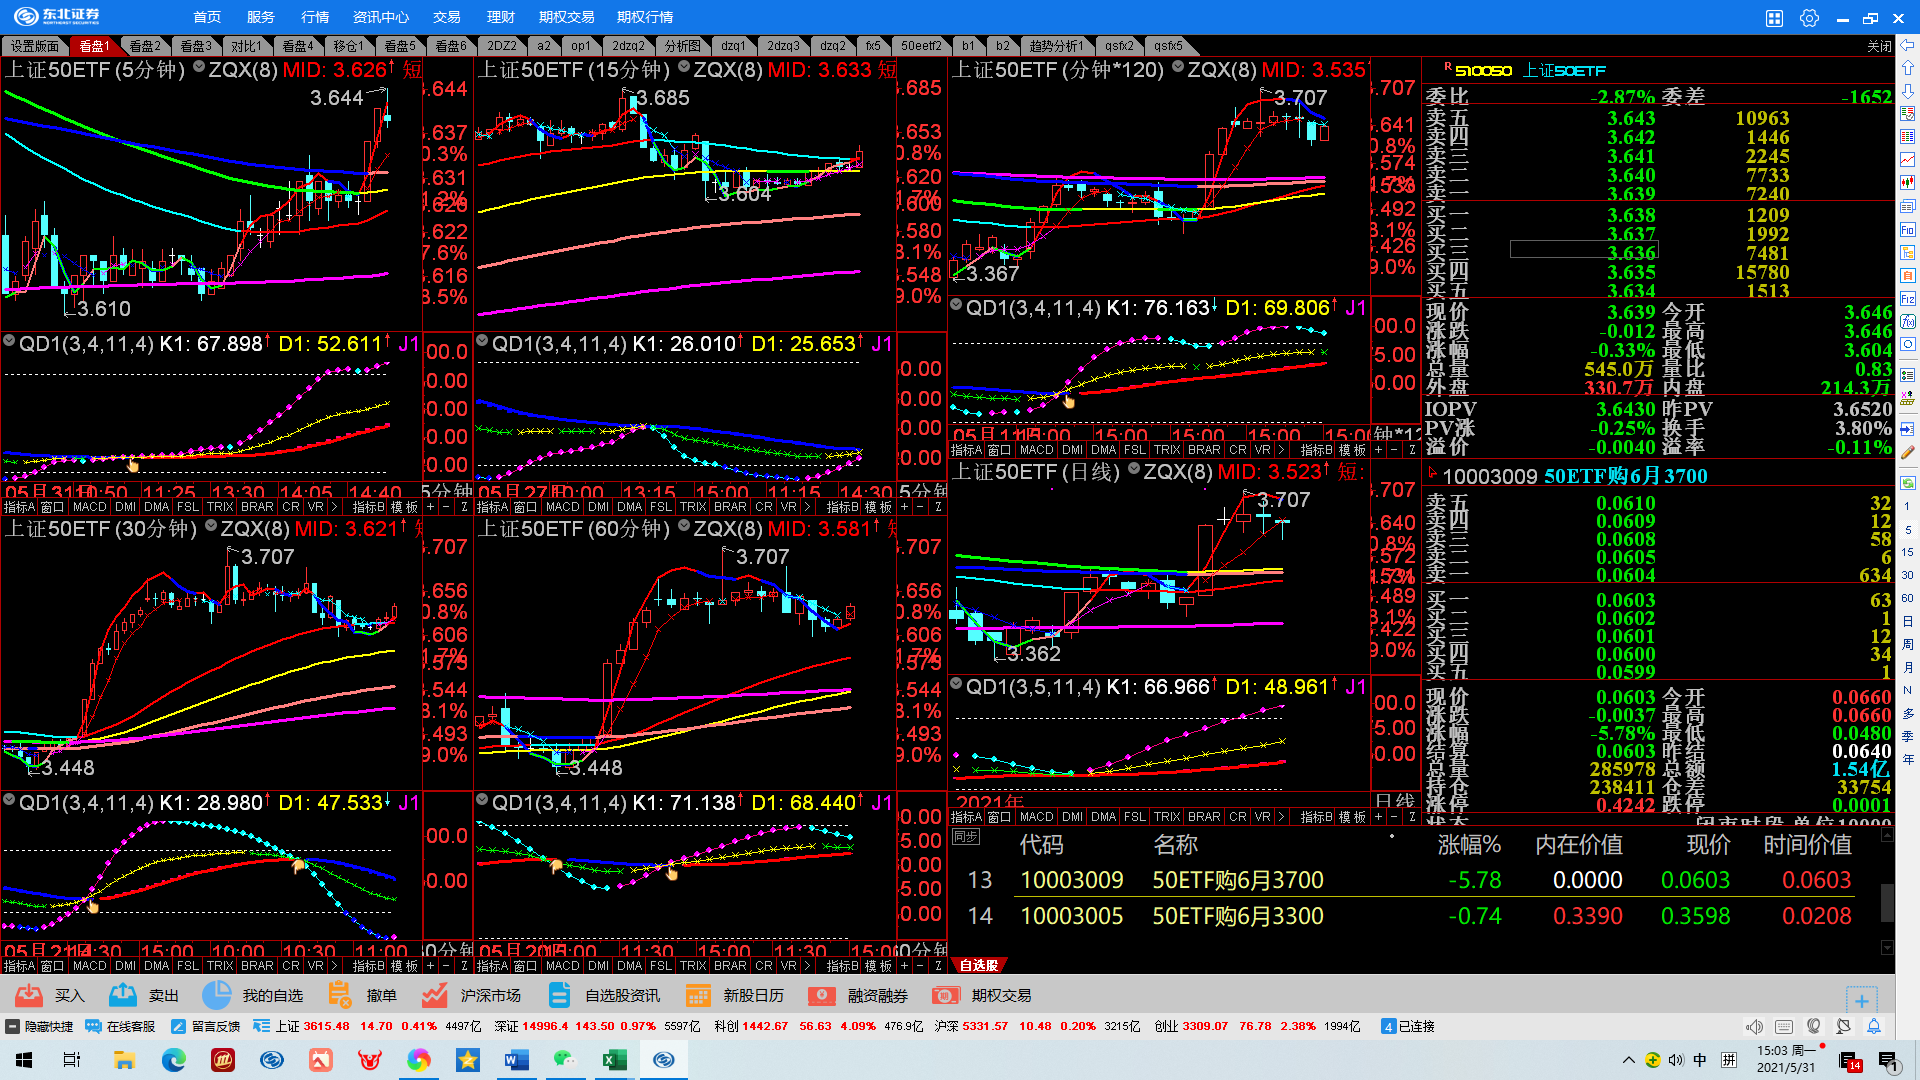Expand triangle beside 10003009 option quote
This screenshot has width=1920, height=1080.
(1432, 474)
